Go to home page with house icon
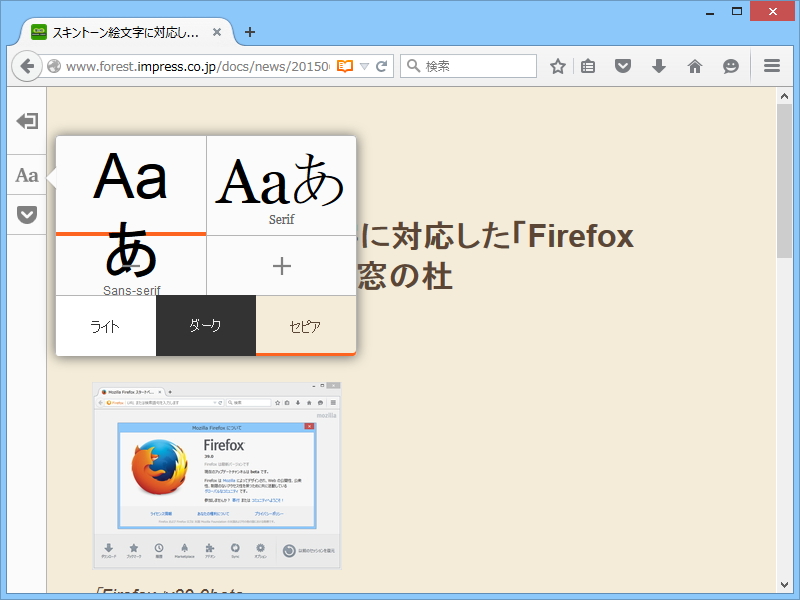The image size is (800, 600). [x=695, y=66]
